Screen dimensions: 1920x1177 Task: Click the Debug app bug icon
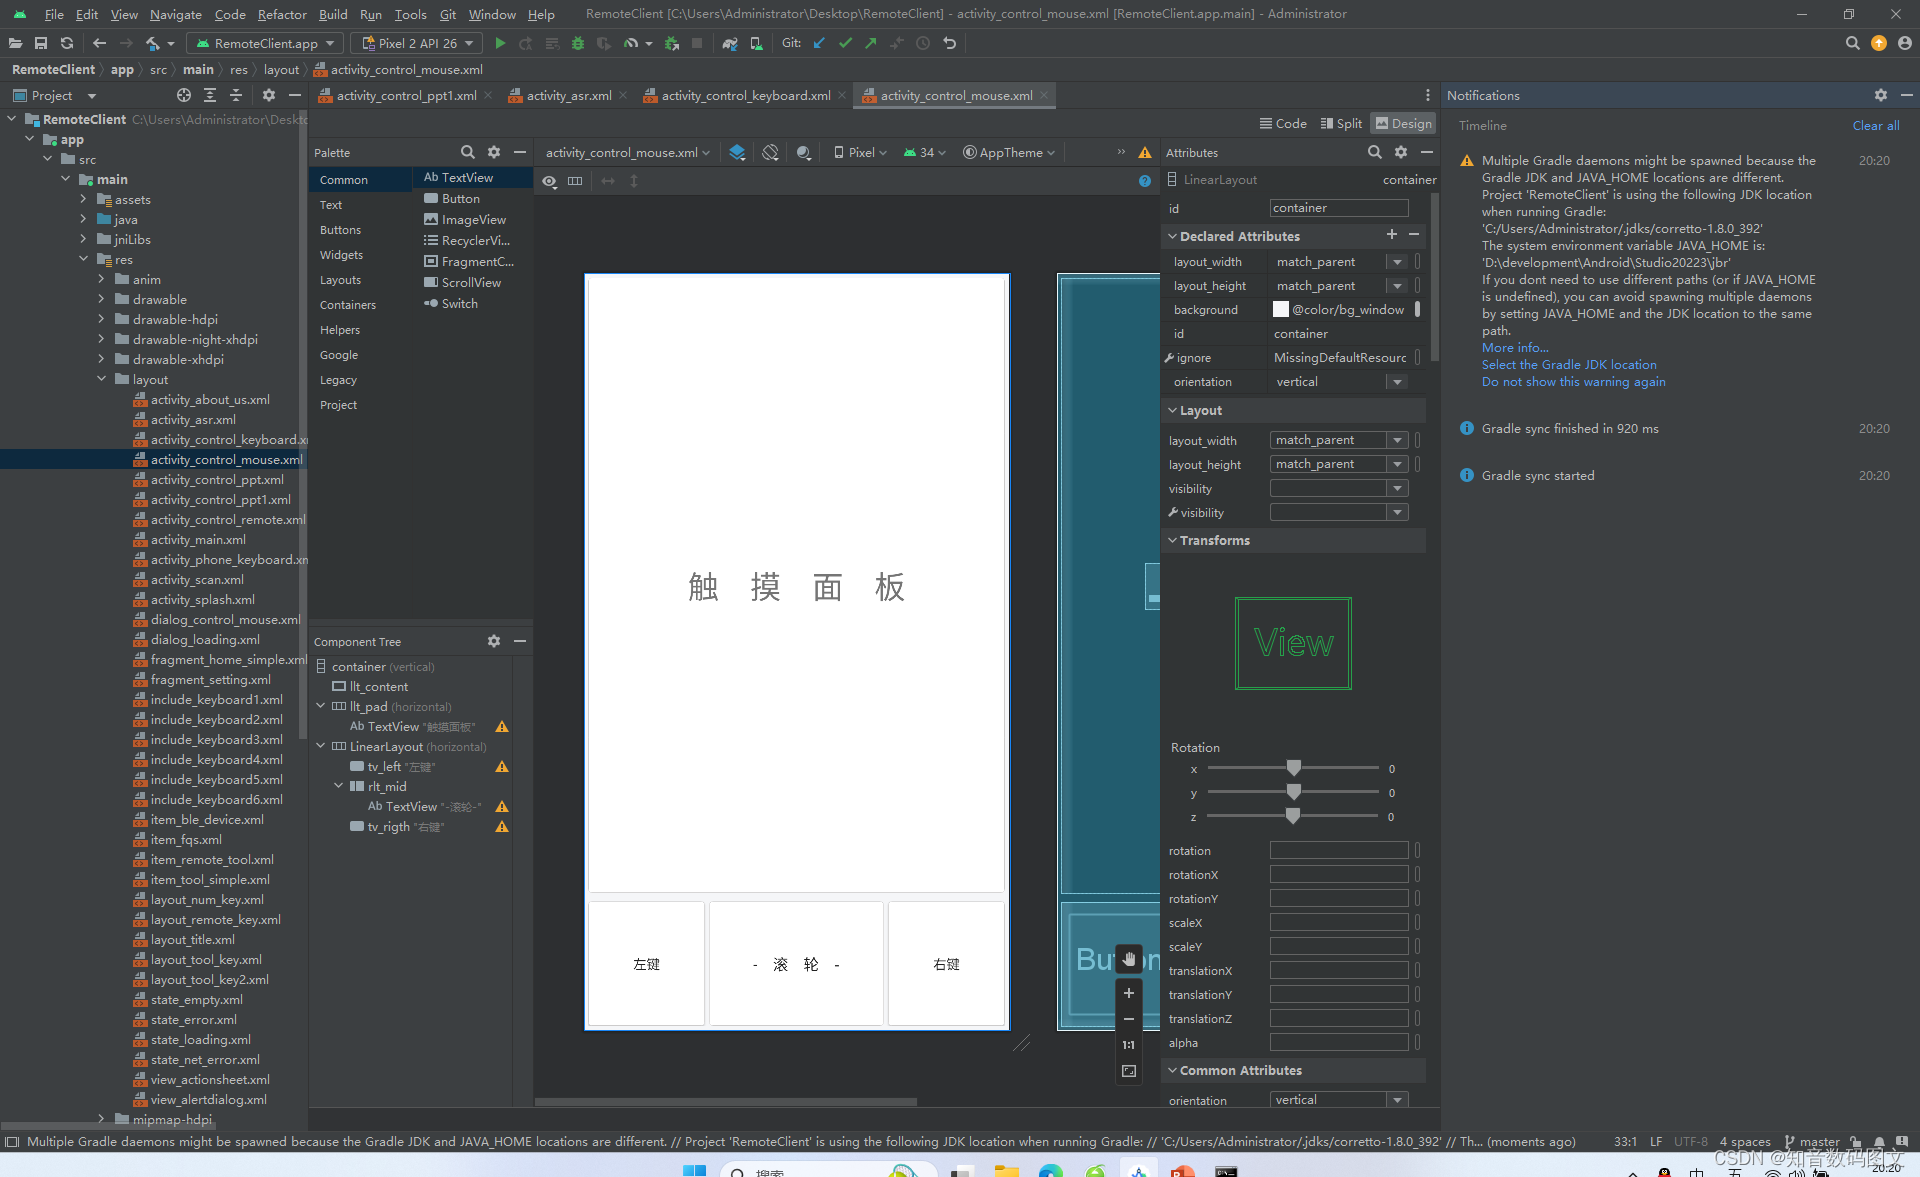pos(577,43)
